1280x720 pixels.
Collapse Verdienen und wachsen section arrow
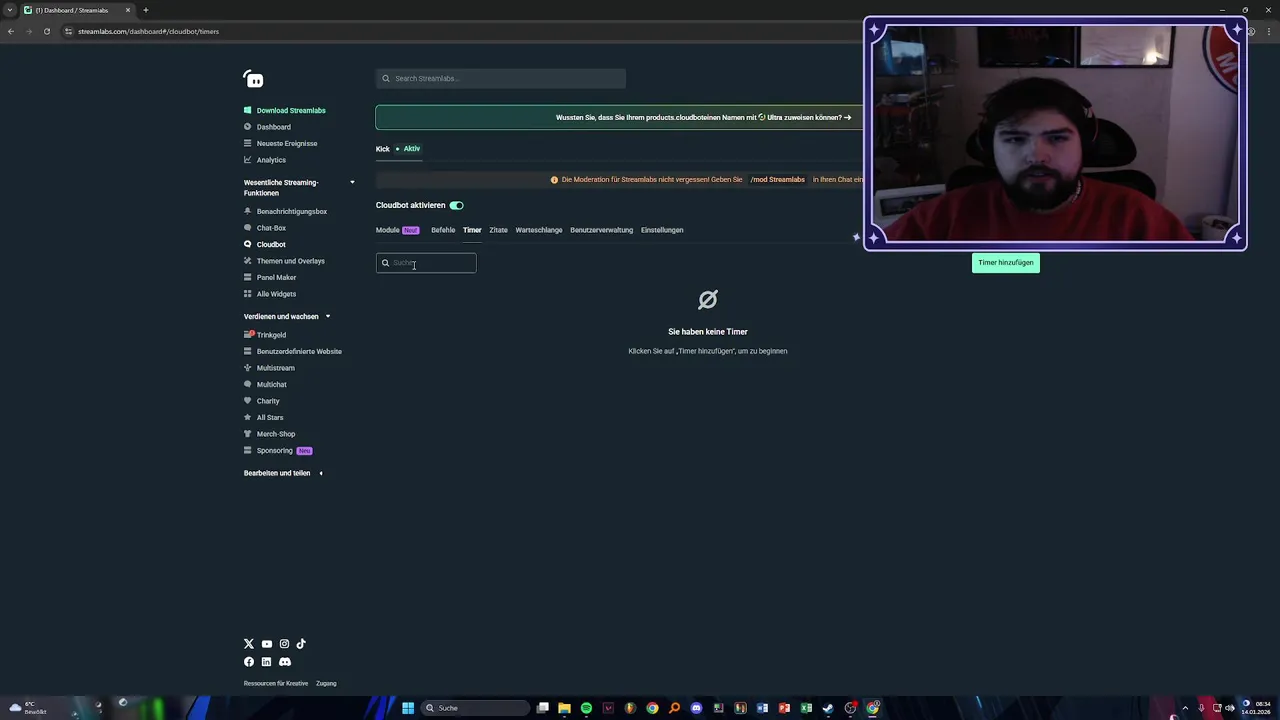[327, 316]
